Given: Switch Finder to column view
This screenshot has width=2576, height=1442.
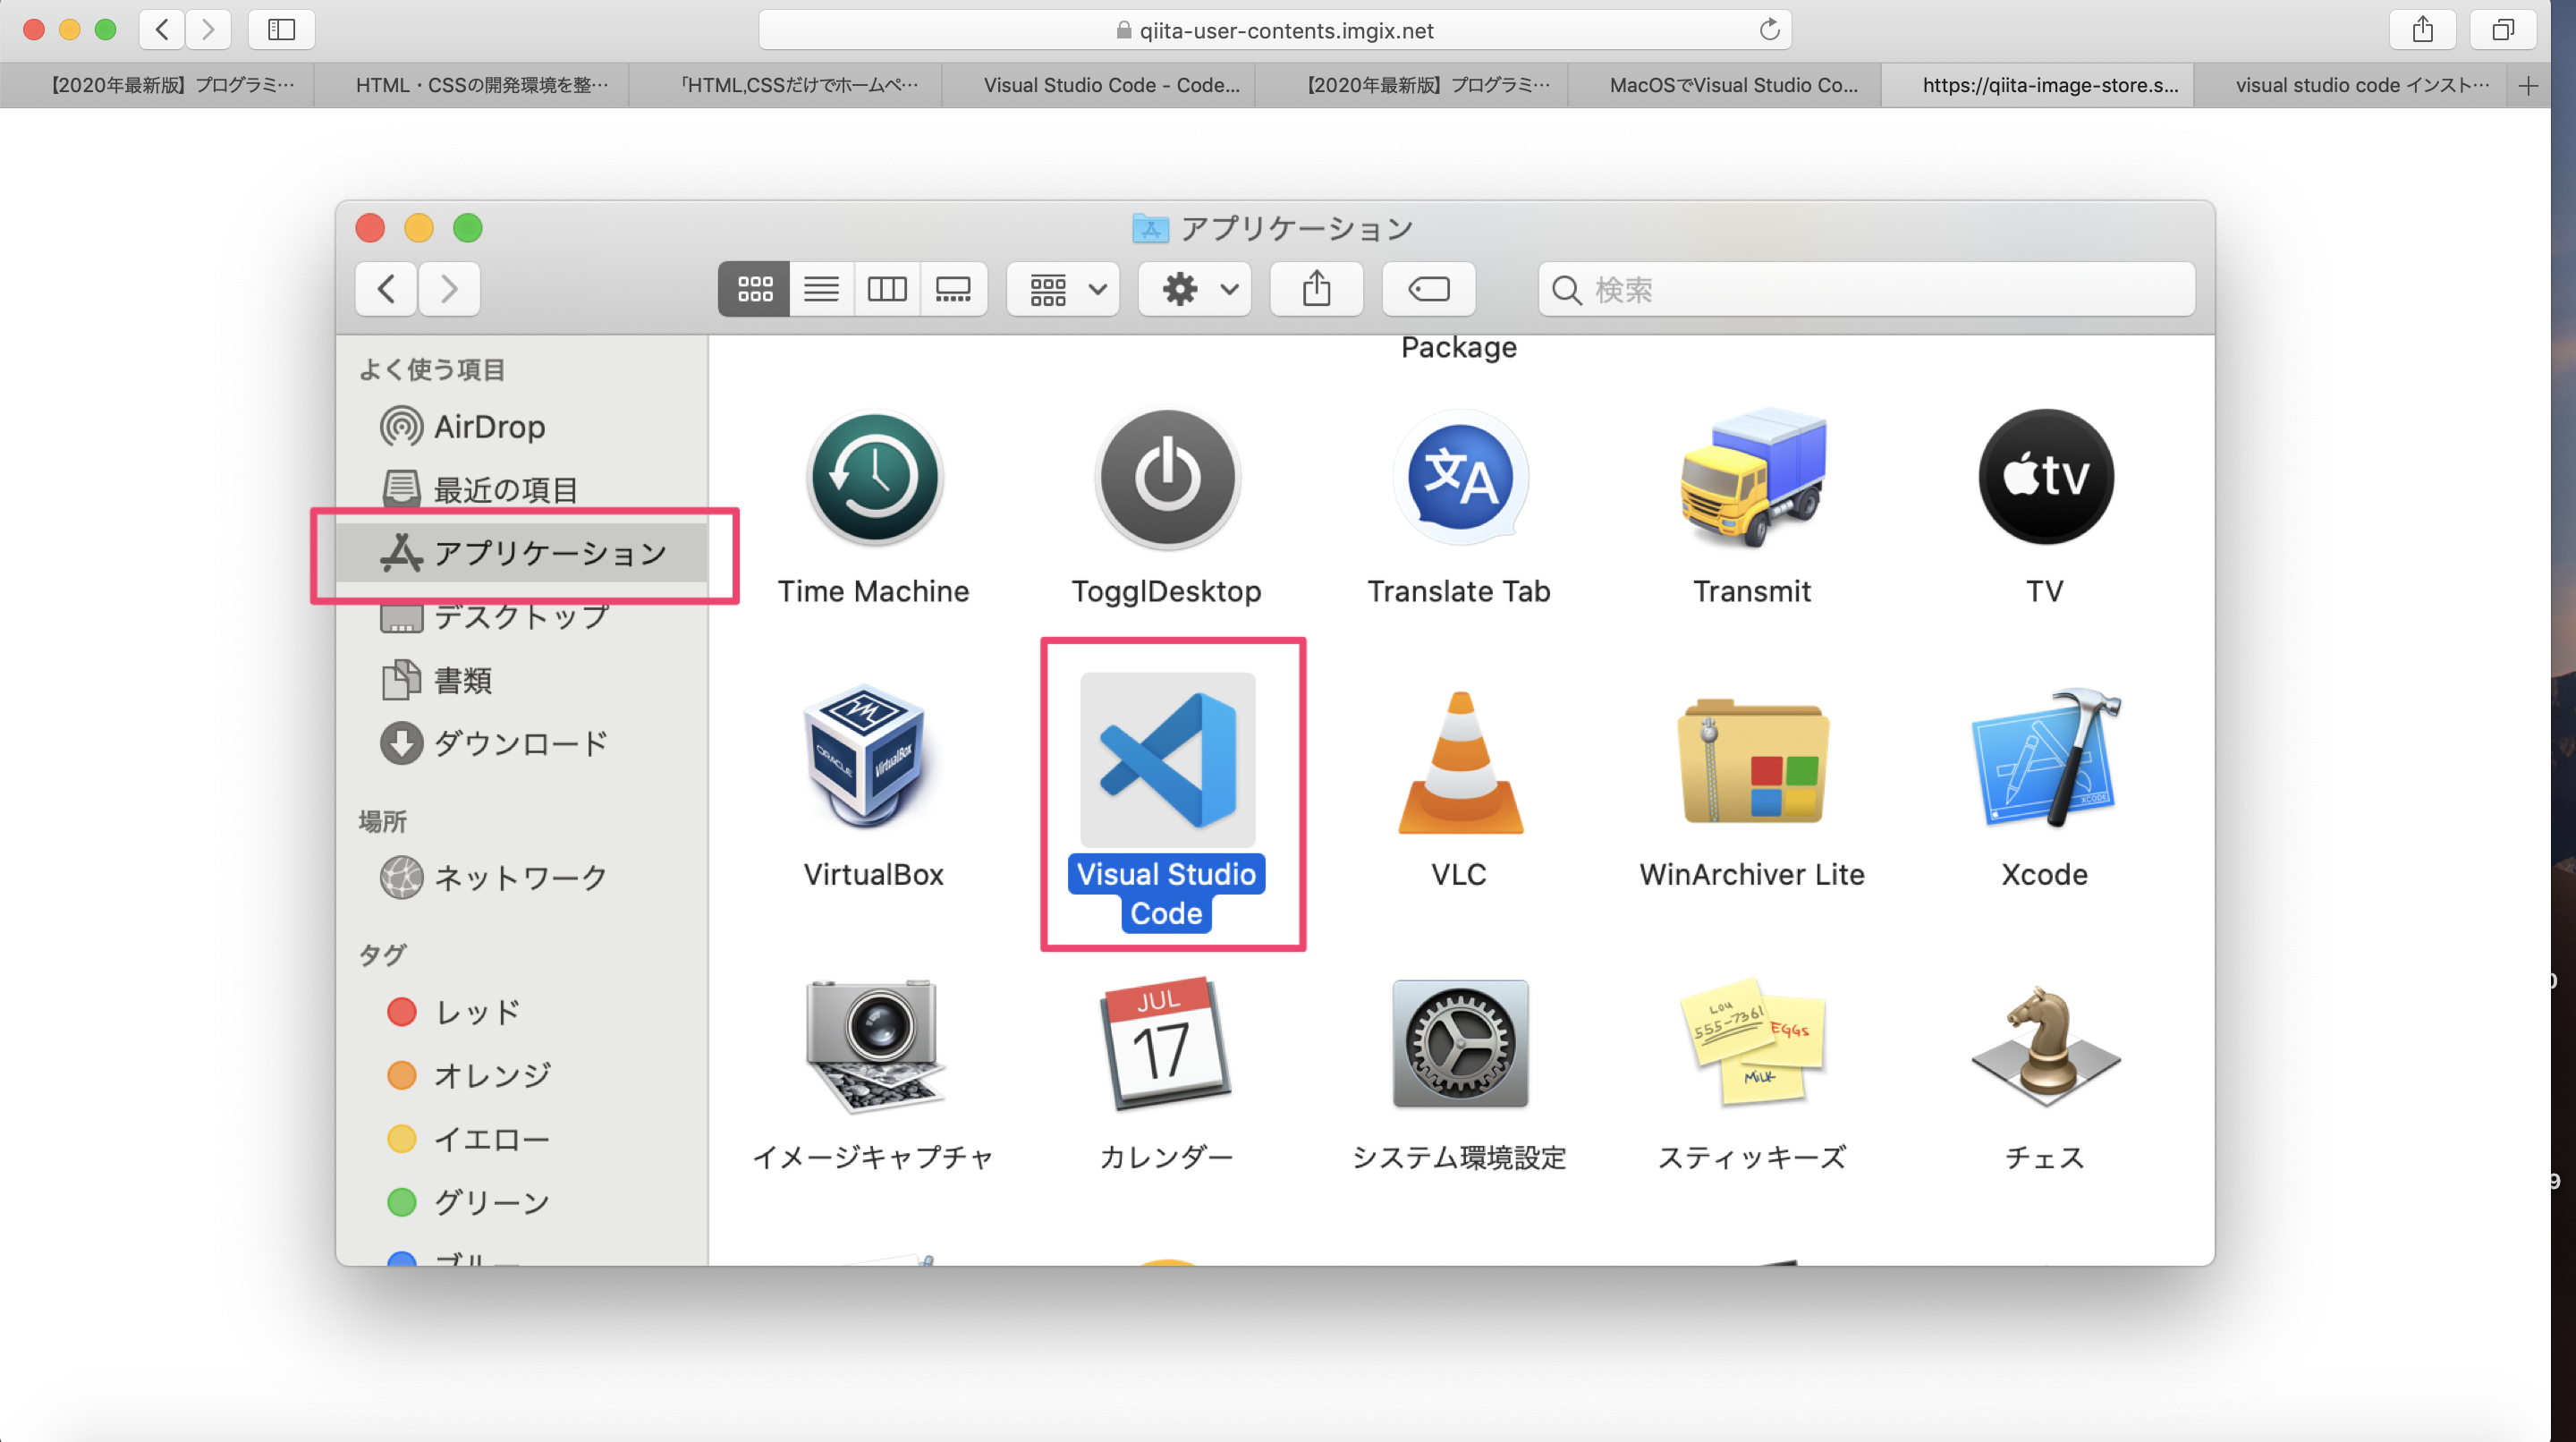Looking at the screenshot, I should (887, 289).
